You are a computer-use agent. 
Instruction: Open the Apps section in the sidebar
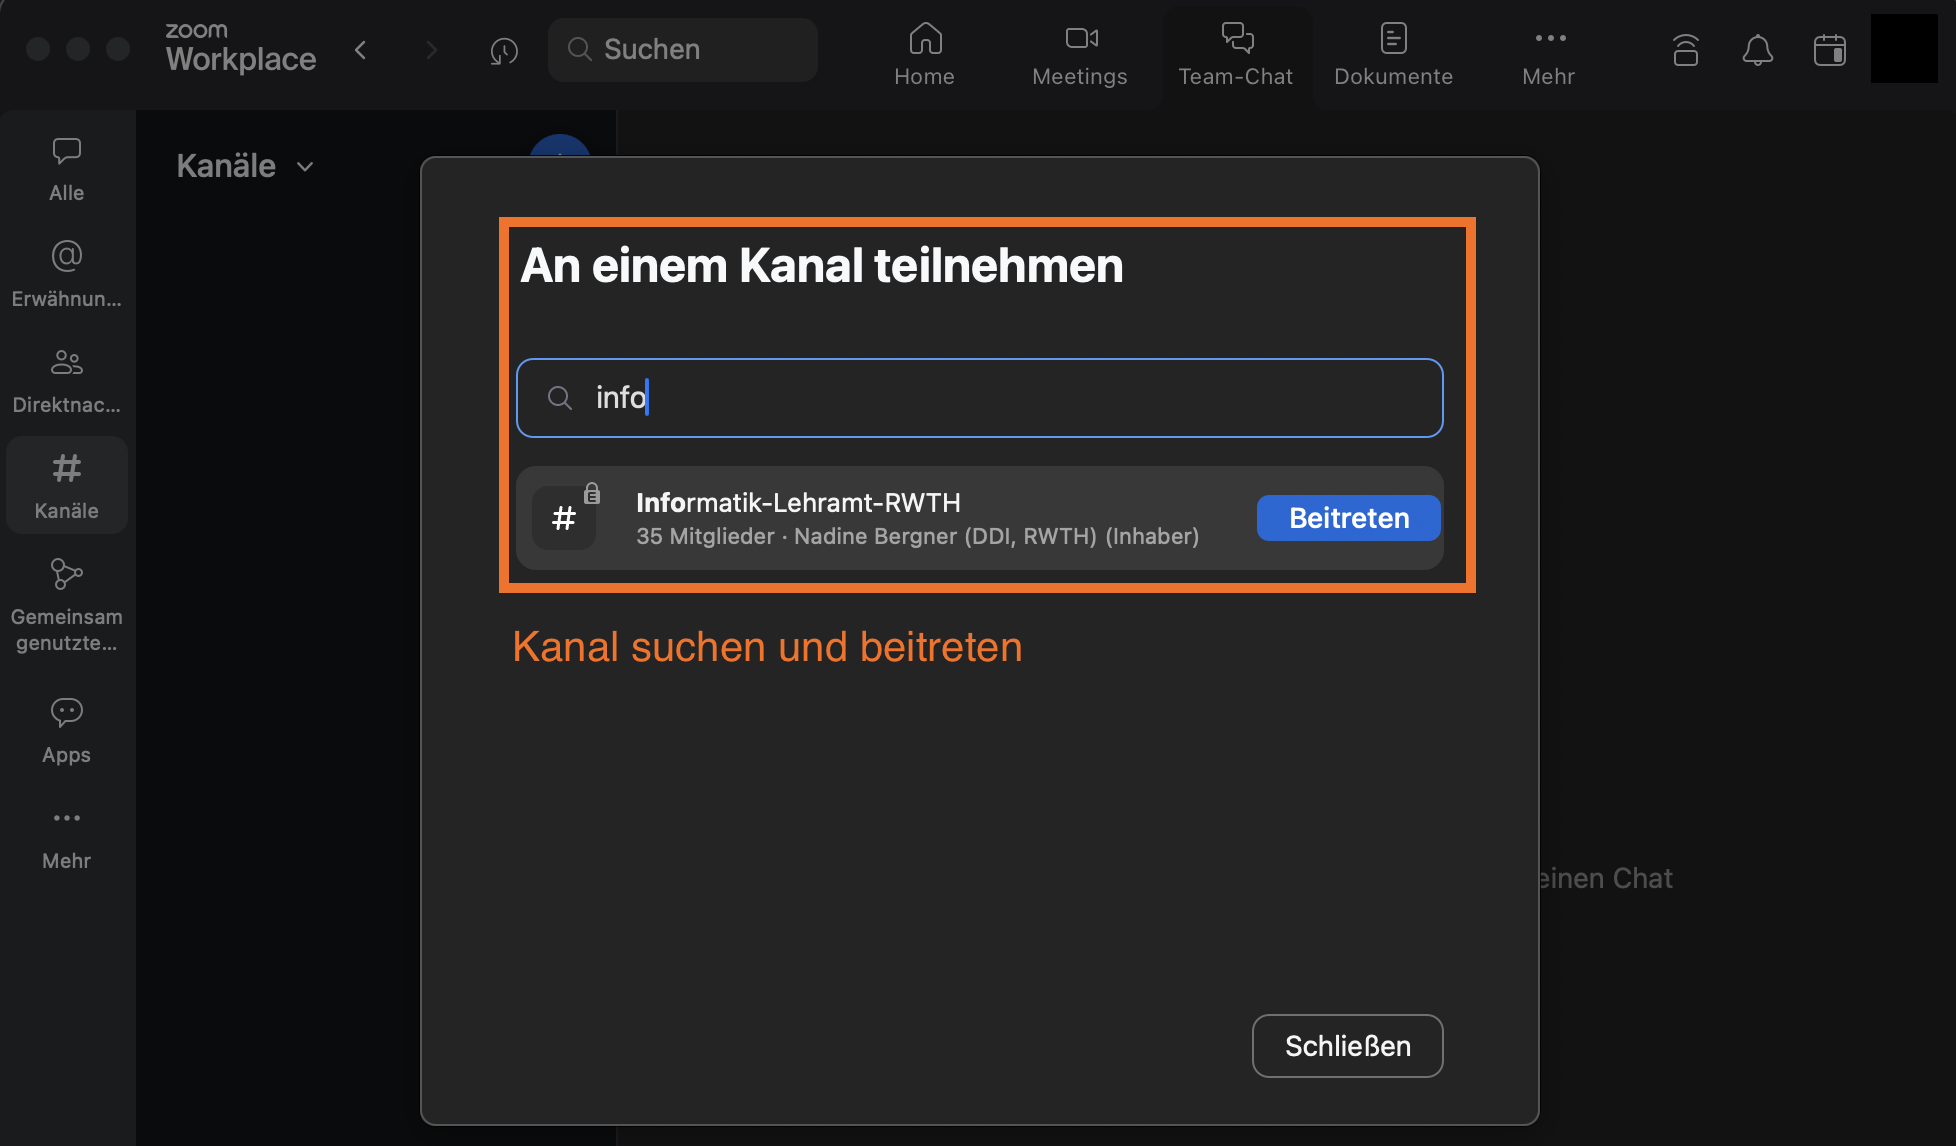pos(66,728)
